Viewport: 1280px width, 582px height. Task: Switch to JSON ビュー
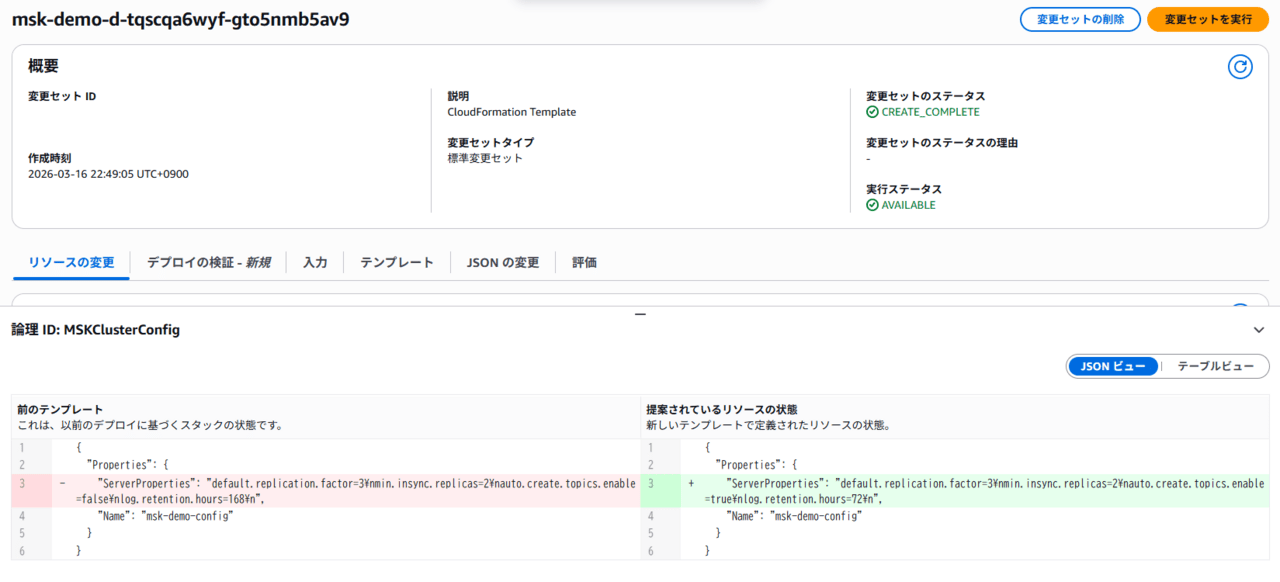coord(1113,367)
